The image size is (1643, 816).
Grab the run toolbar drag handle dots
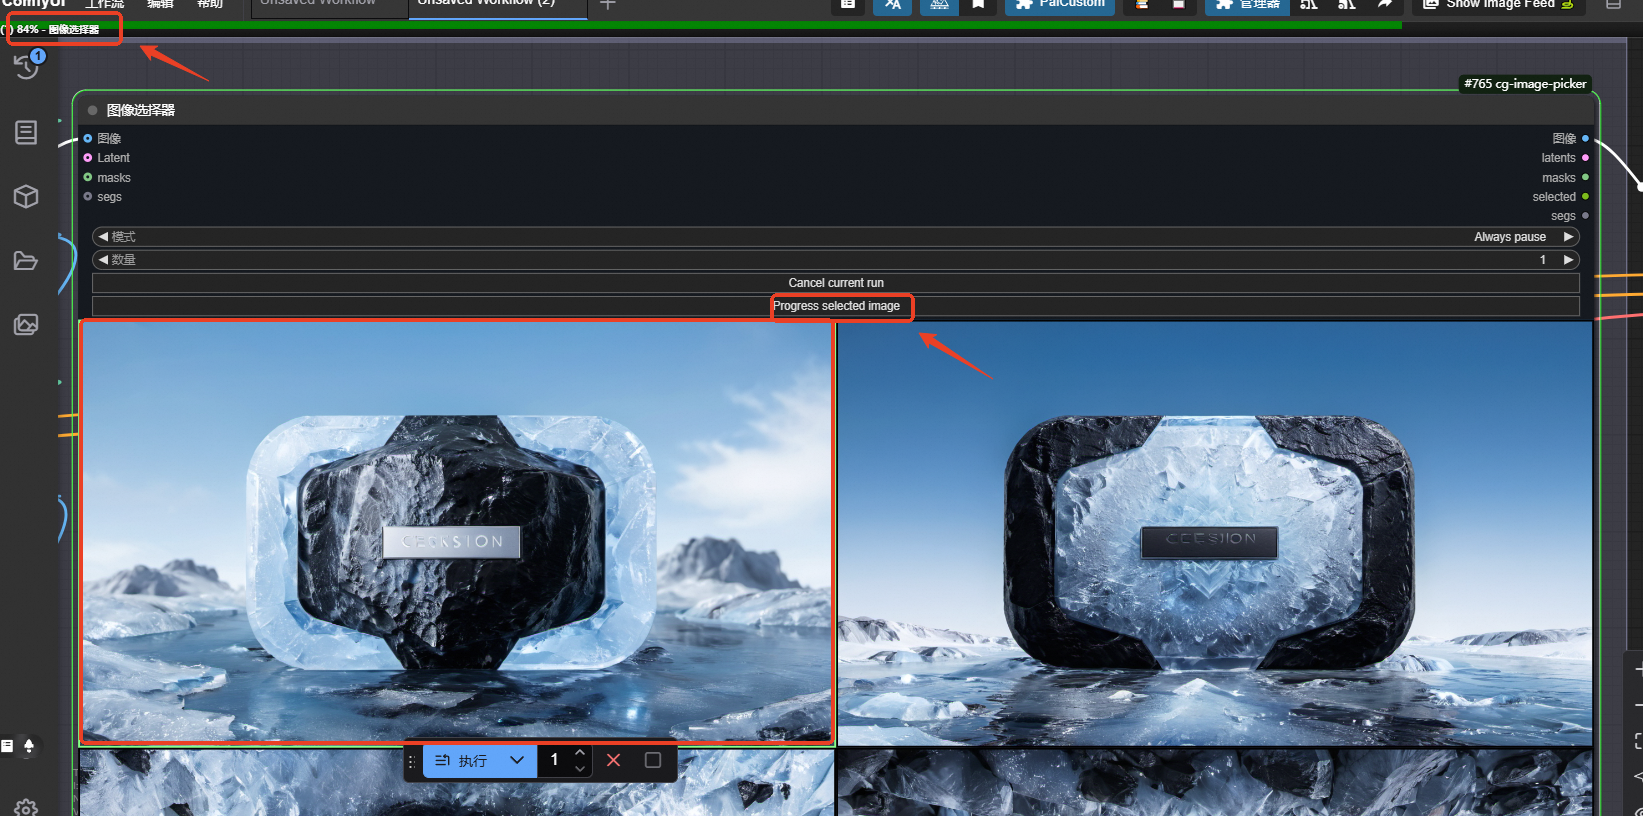pyautogui.click(x=411, y=761)
